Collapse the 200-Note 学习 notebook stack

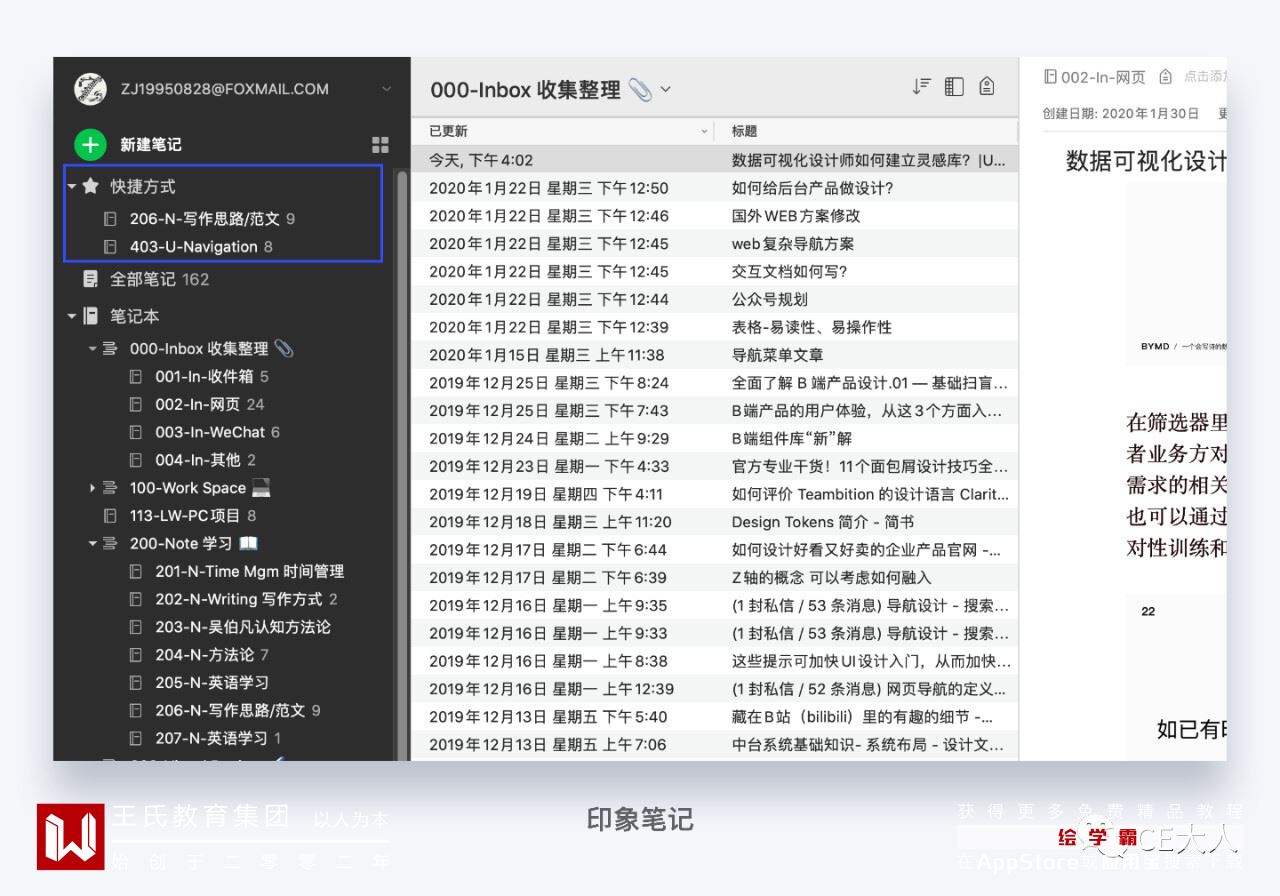coord(93,544)
